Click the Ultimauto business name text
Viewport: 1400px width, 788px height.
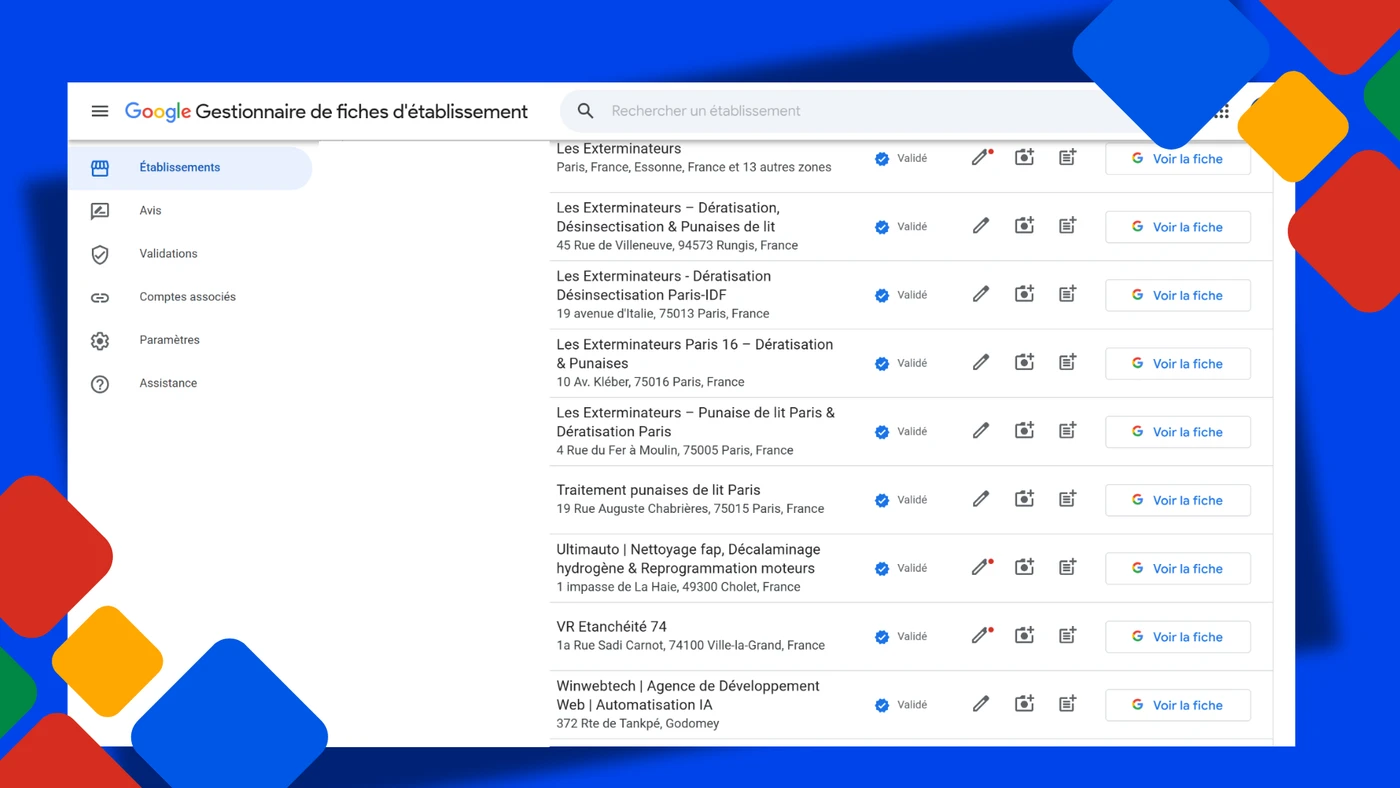[x=688, y=558]
